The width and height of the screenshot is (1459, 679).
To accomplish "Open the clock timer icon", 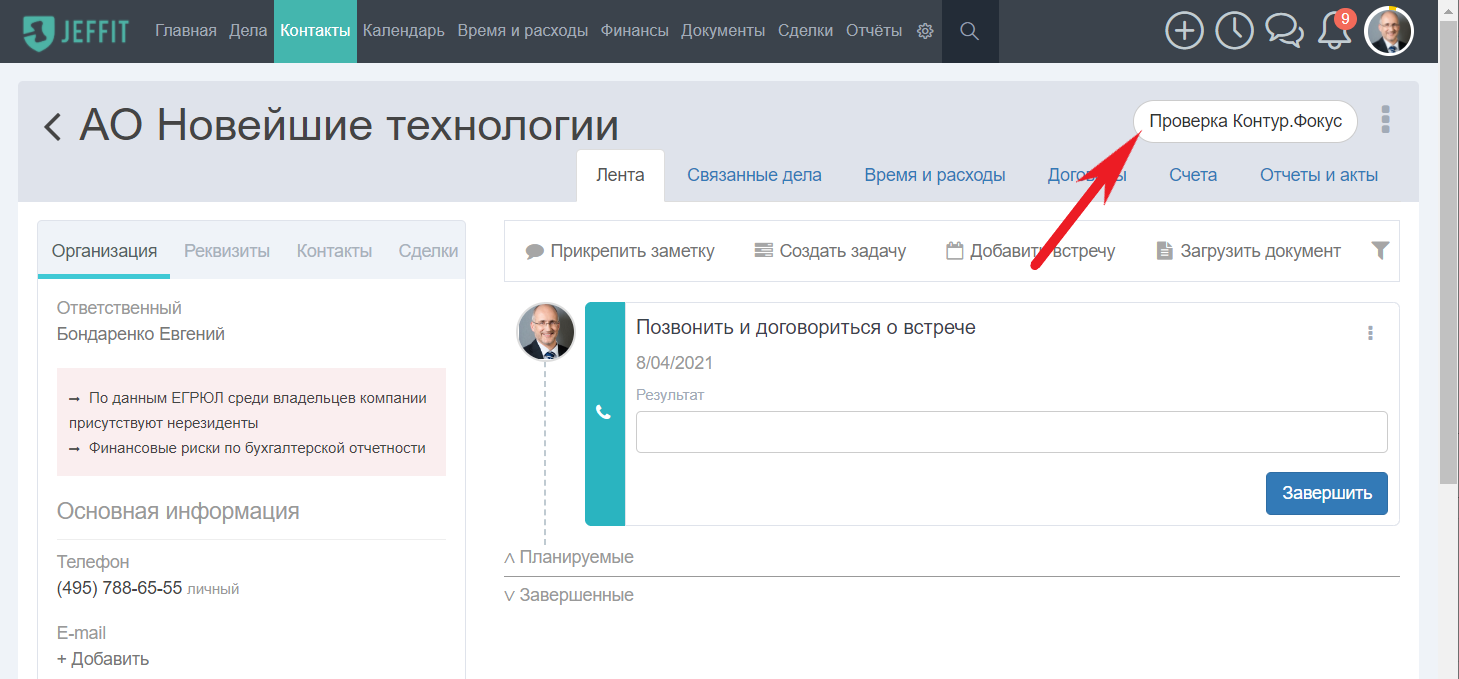I will click(1234, 31).
